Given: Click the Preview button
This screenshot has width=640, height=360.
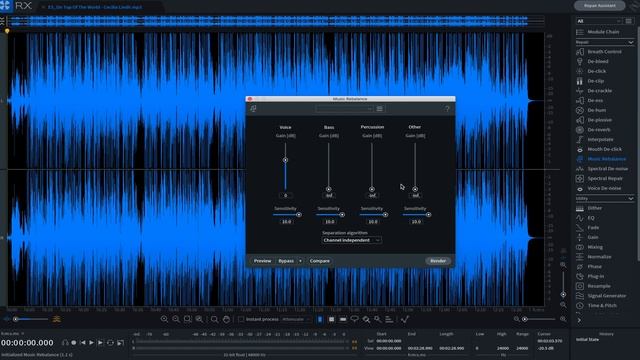Looking at the screenshot, I should click(x=262, y=261).
